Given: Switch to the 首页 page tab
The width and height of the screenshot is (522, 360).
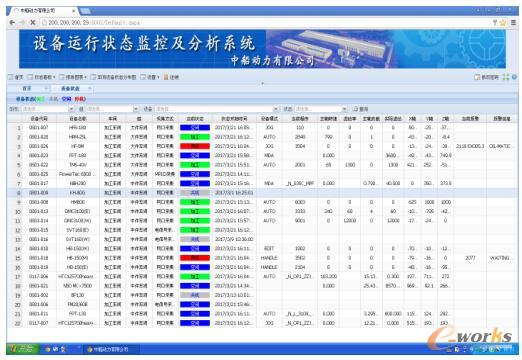Looking at the screenshot, I should (27, 88).
